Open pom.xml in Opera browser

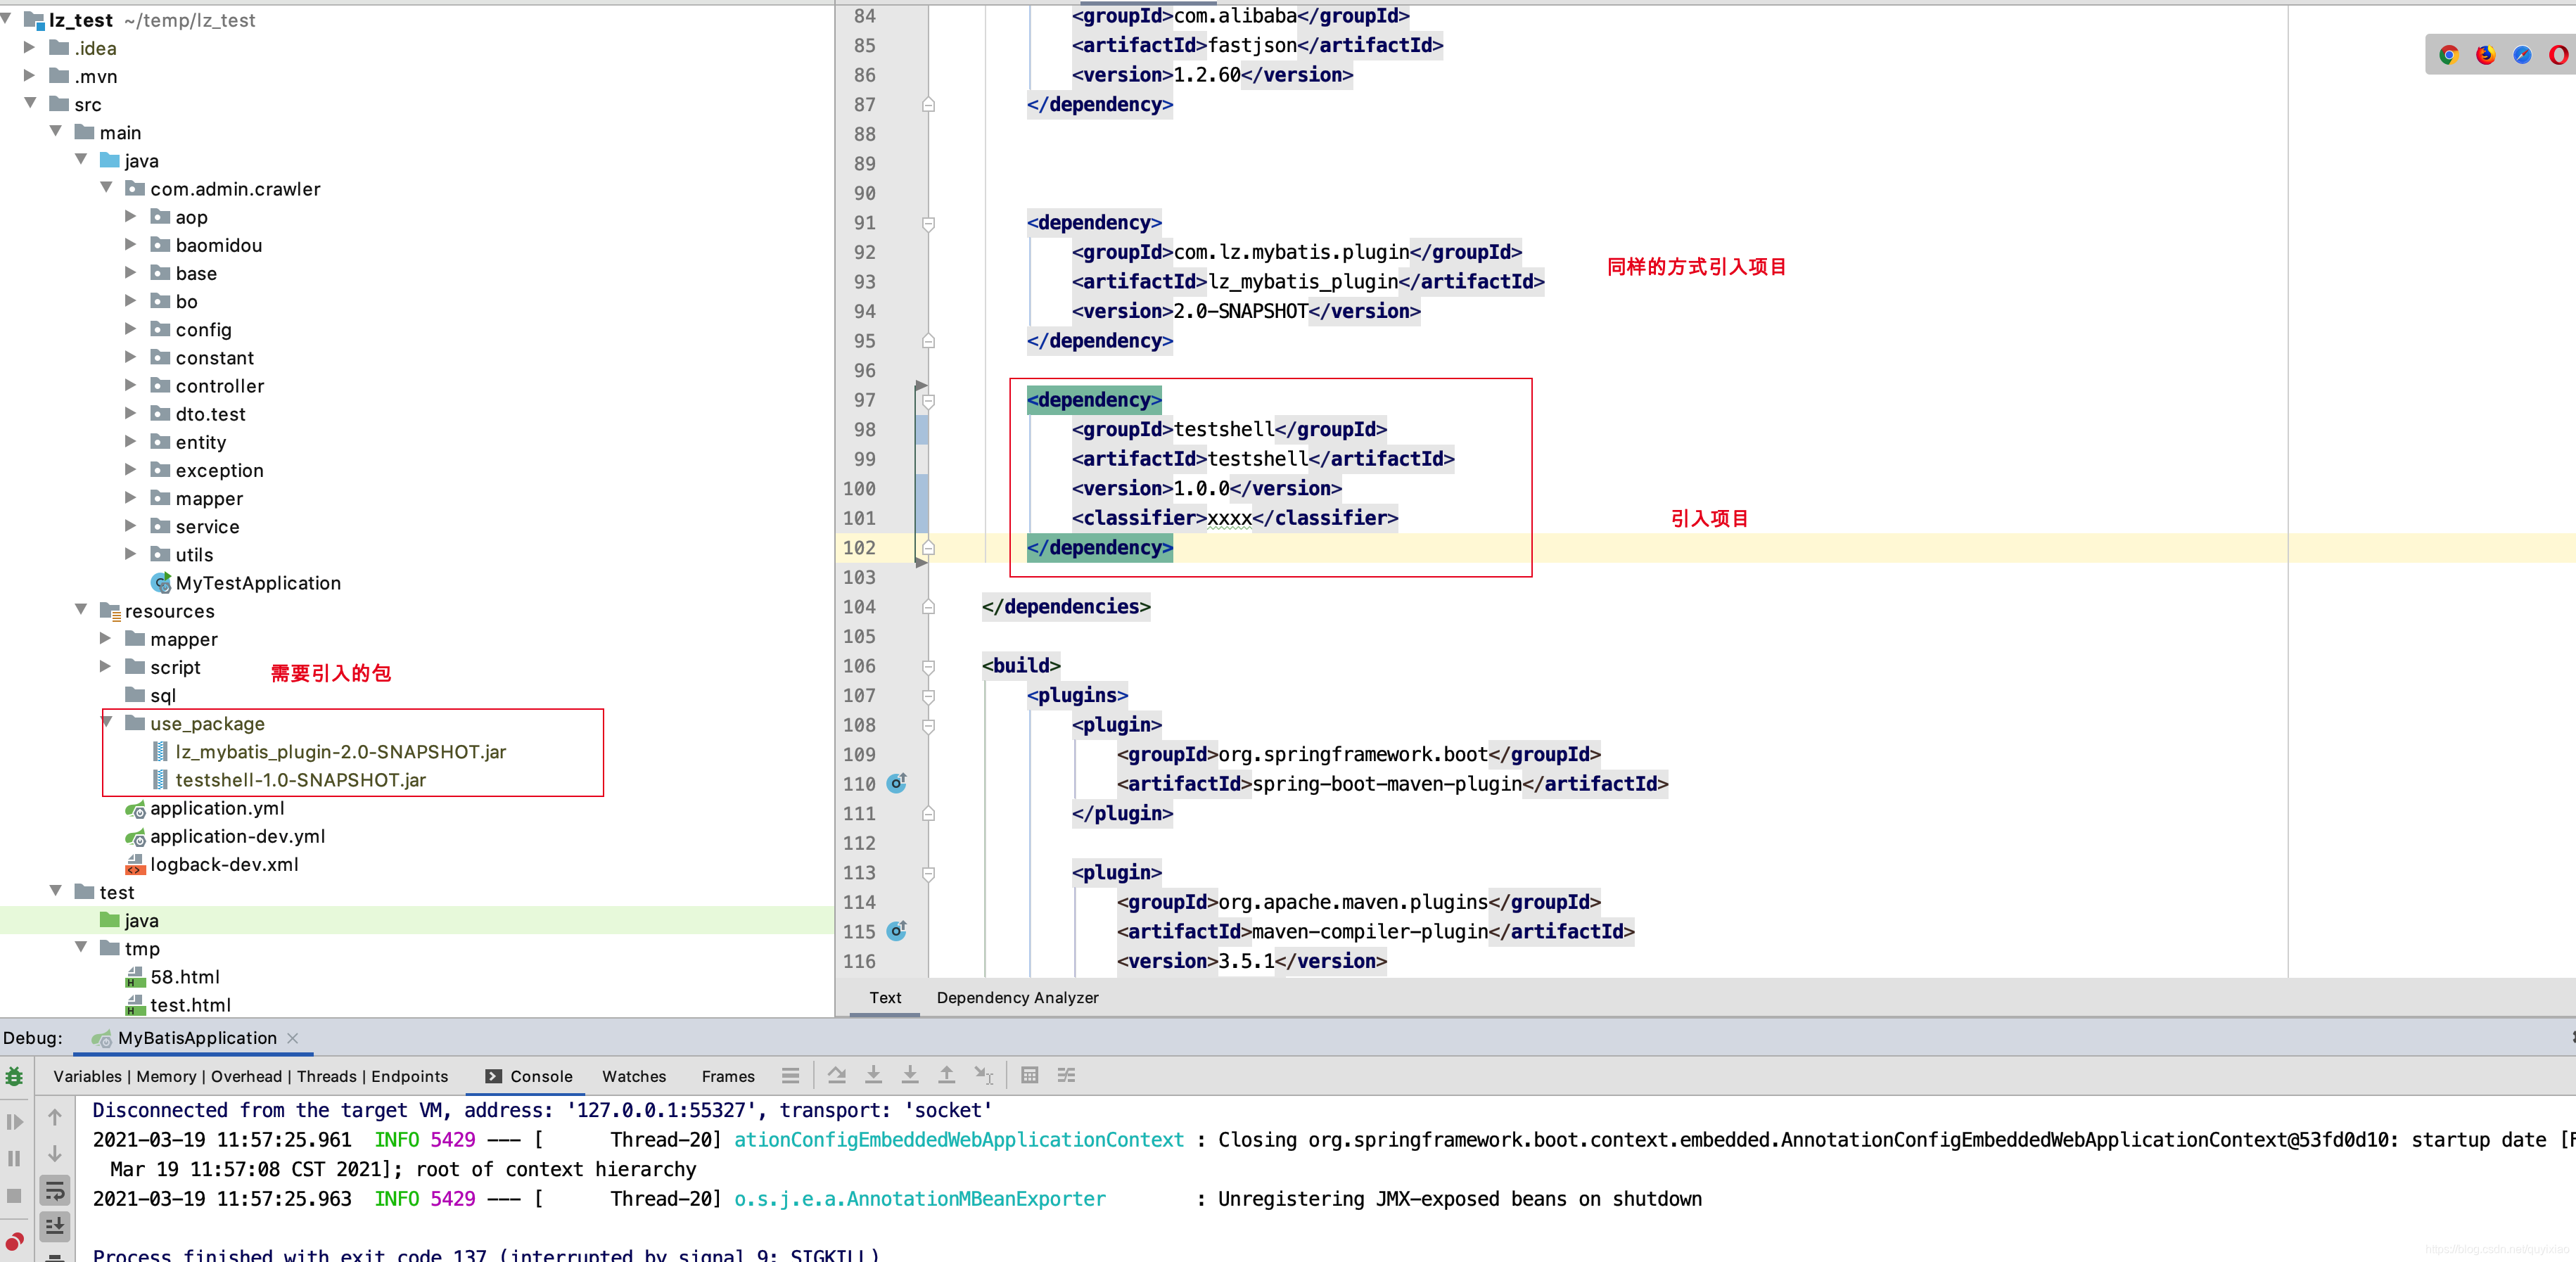click(2558, 55)
